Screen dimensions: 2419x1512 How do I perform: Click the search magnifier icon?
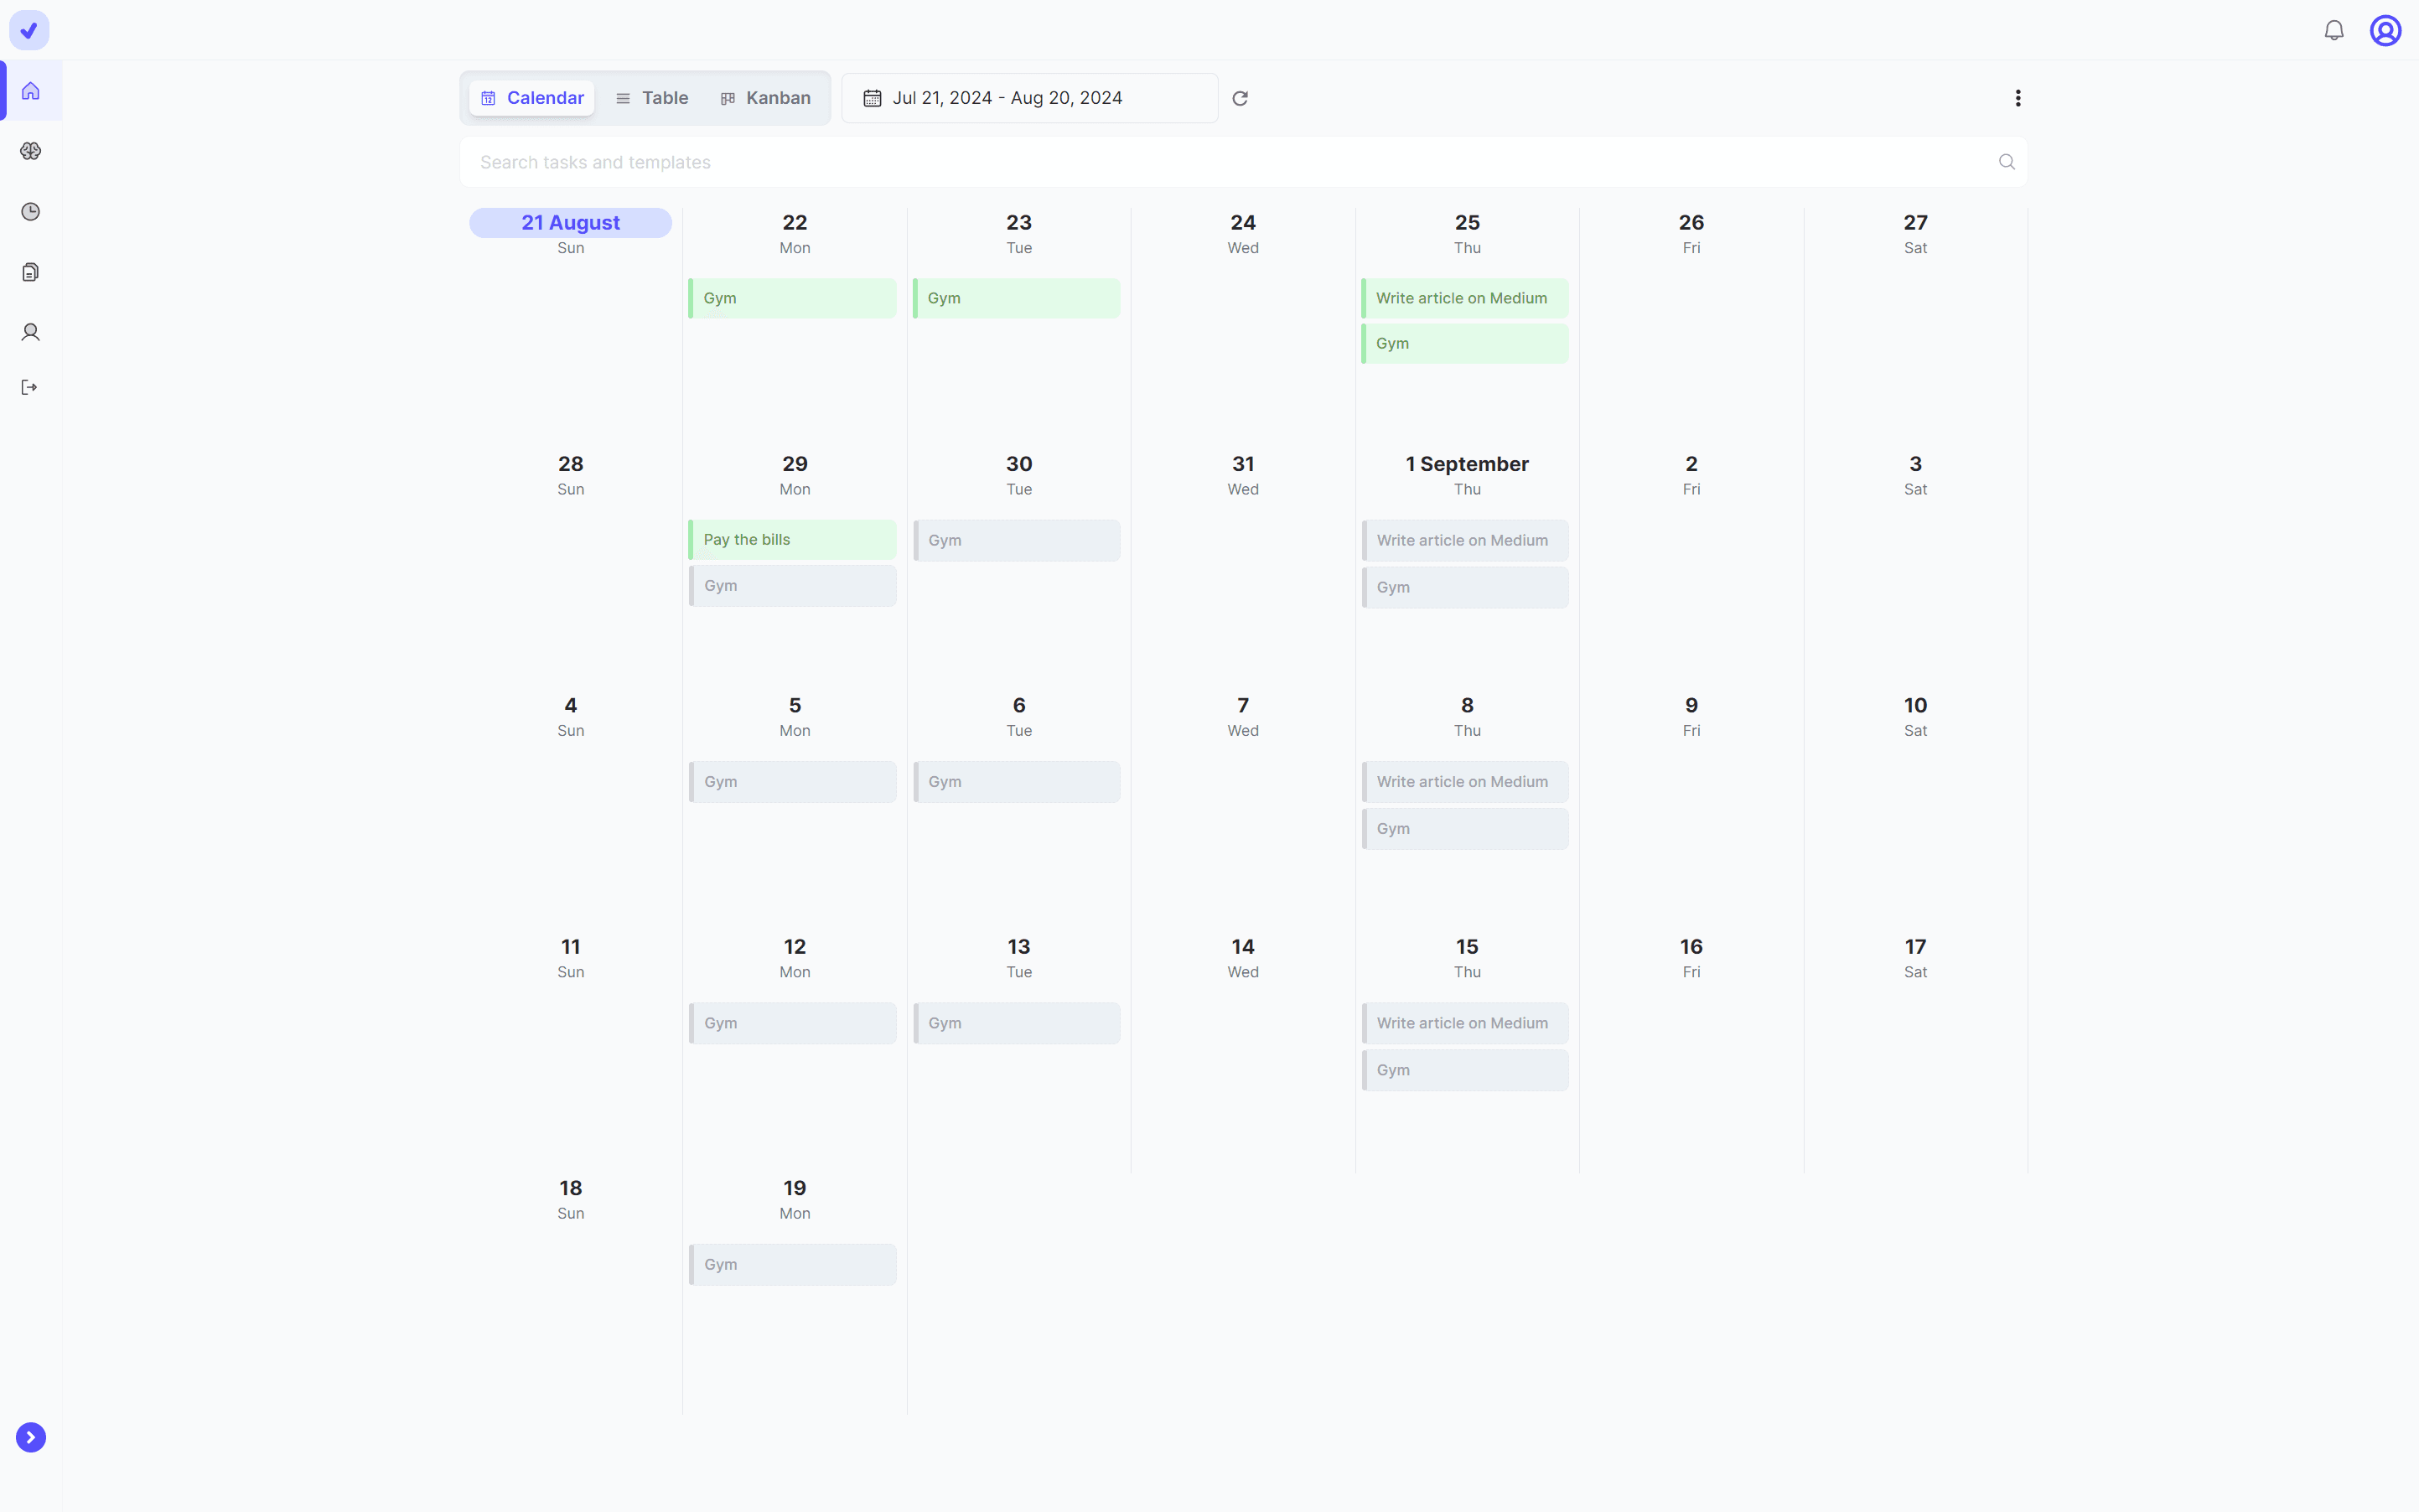point(2006,162)
